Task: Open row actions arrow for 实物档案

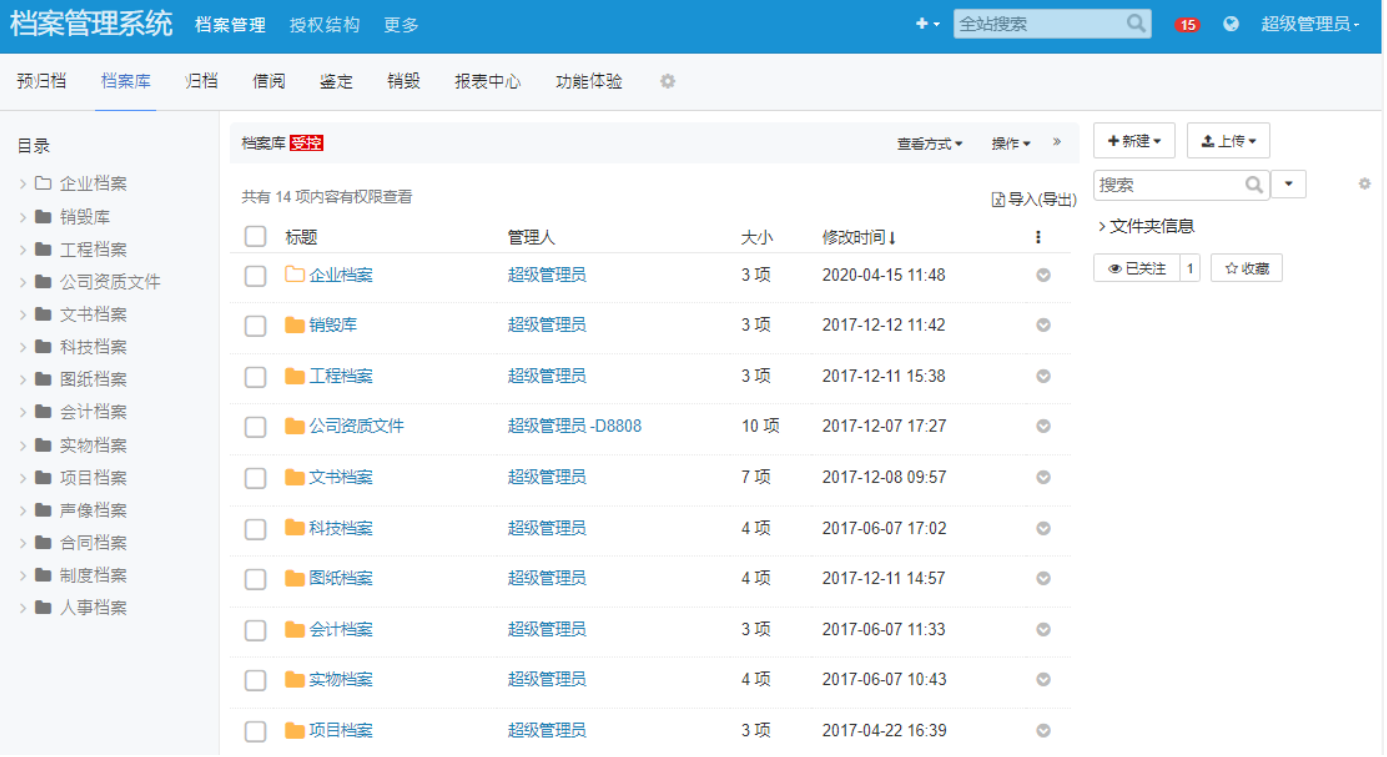Action: click(1043, 679)
